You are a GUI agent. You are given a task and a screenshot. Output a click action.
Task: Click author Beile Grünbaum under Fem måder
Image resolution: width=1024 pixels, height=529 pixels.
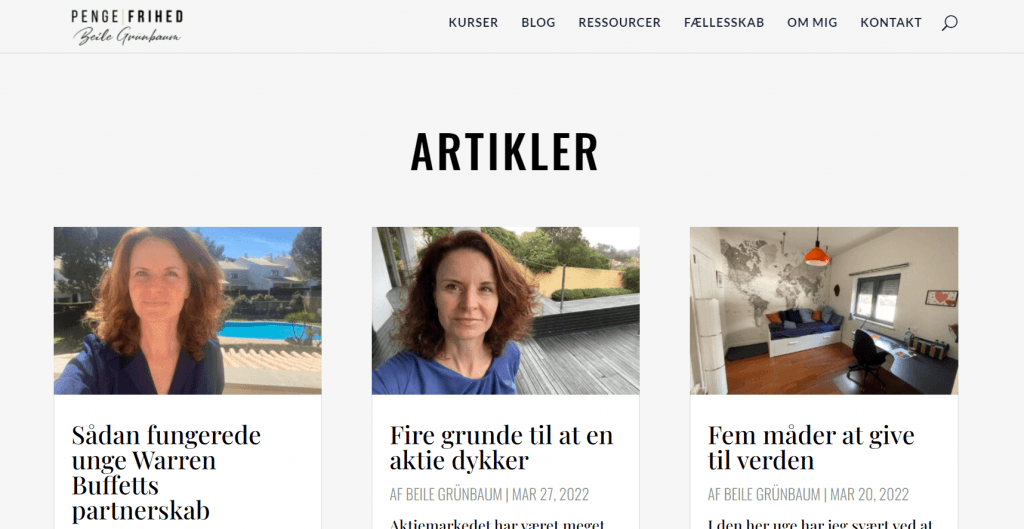click(x=772, y=494)
